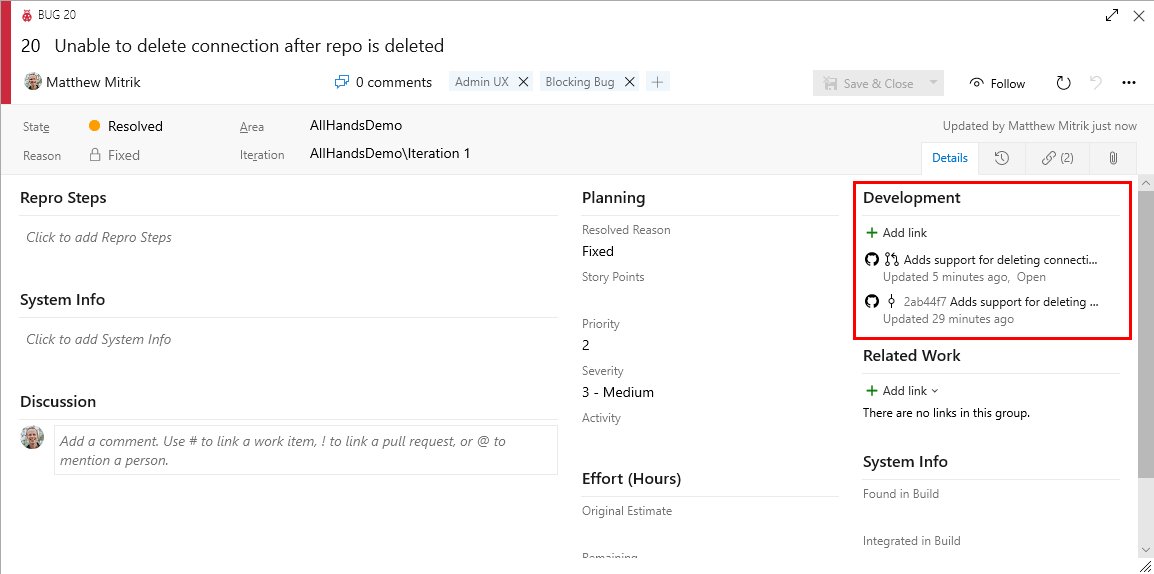This screenshot has width=1154, height=574.
Task: Open the comments discussion icon
Action: [341, 82]
